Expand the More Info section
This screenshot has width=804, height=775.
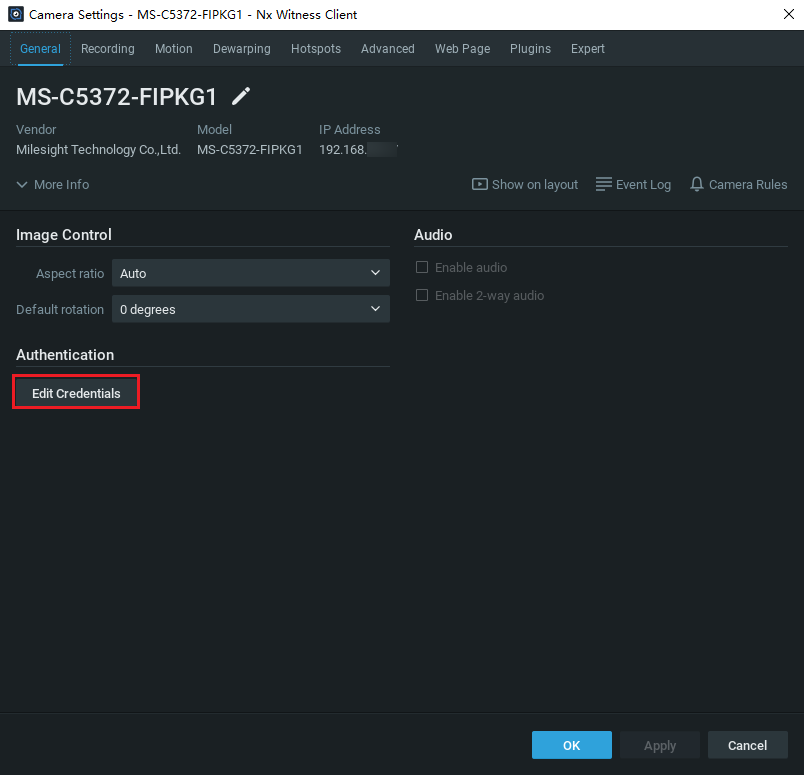pyautogui.click(x=53, y=184)
